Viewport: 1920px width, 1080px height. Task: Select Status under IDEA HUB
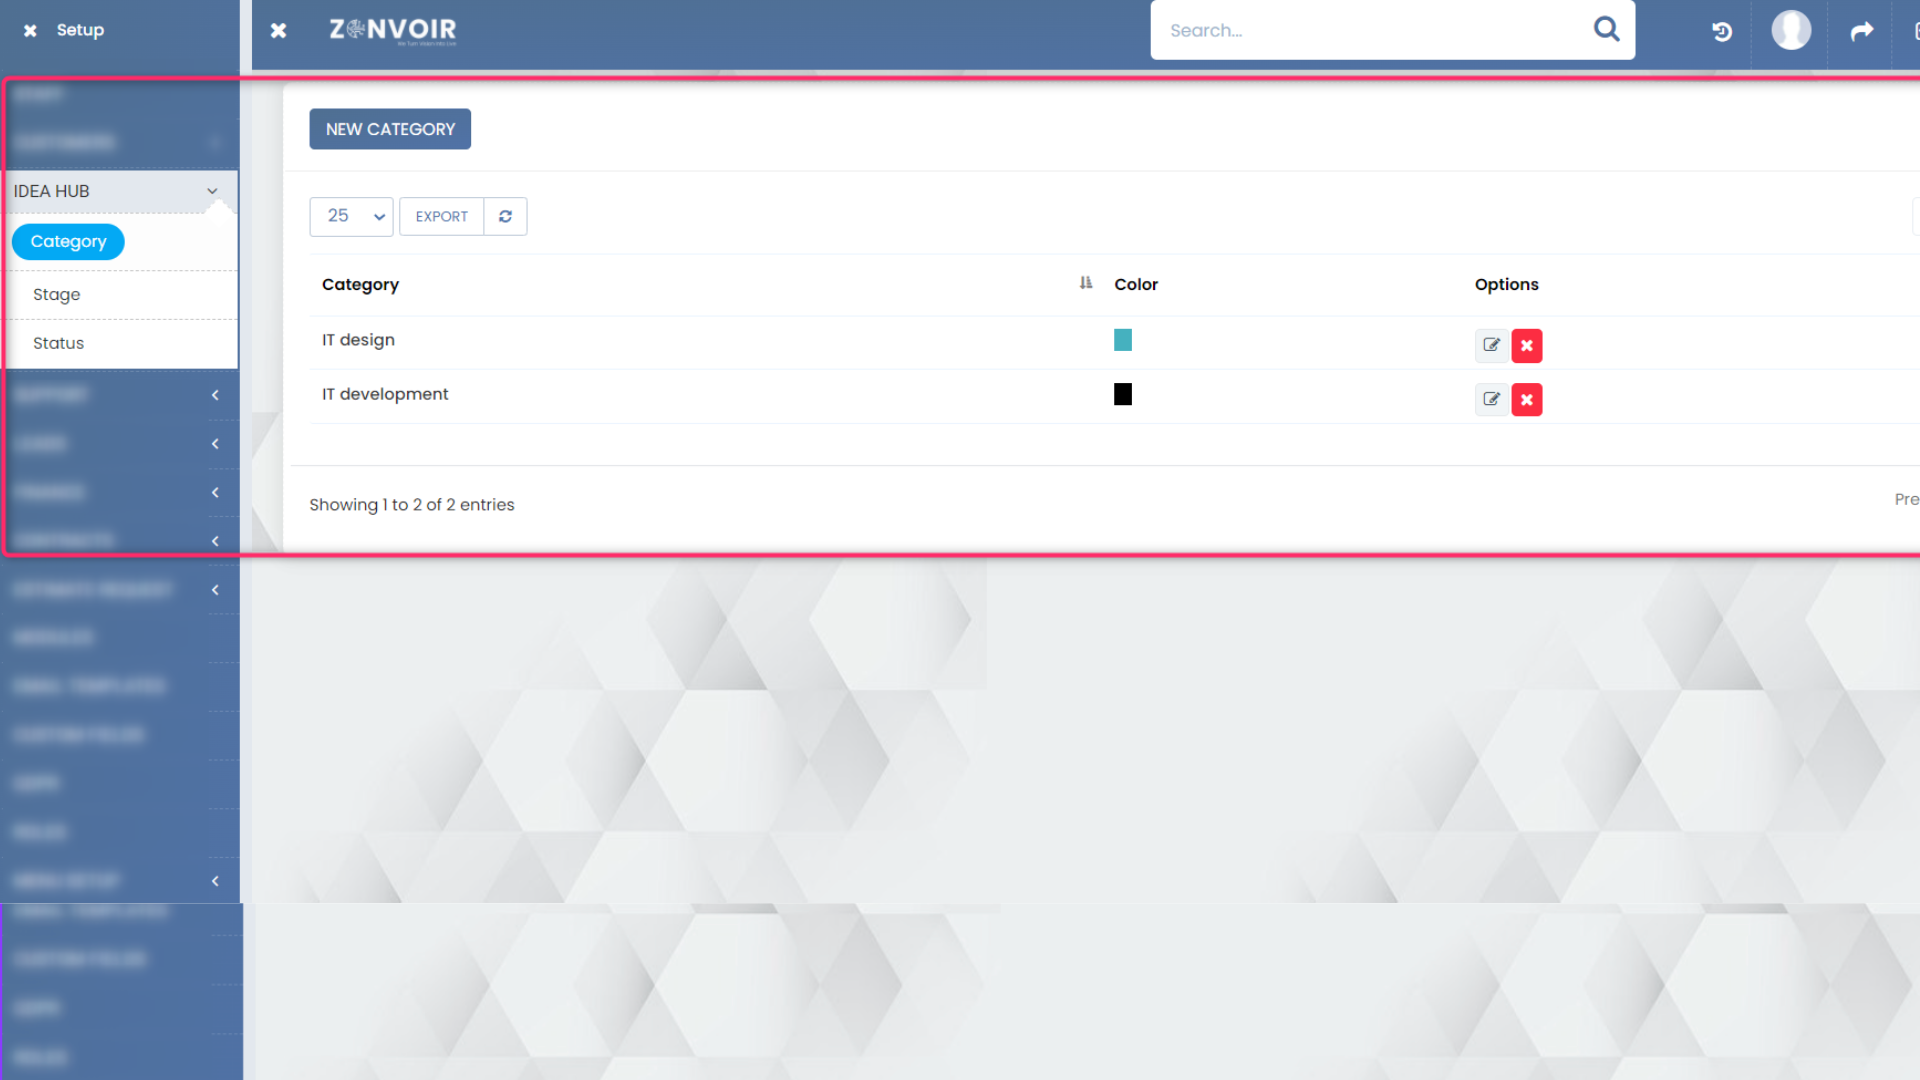(x=58, y=343)
